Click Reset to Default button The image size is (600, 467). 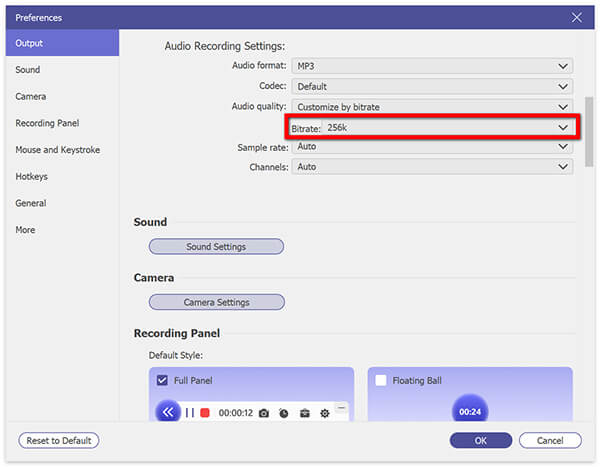tap(59, 441)
